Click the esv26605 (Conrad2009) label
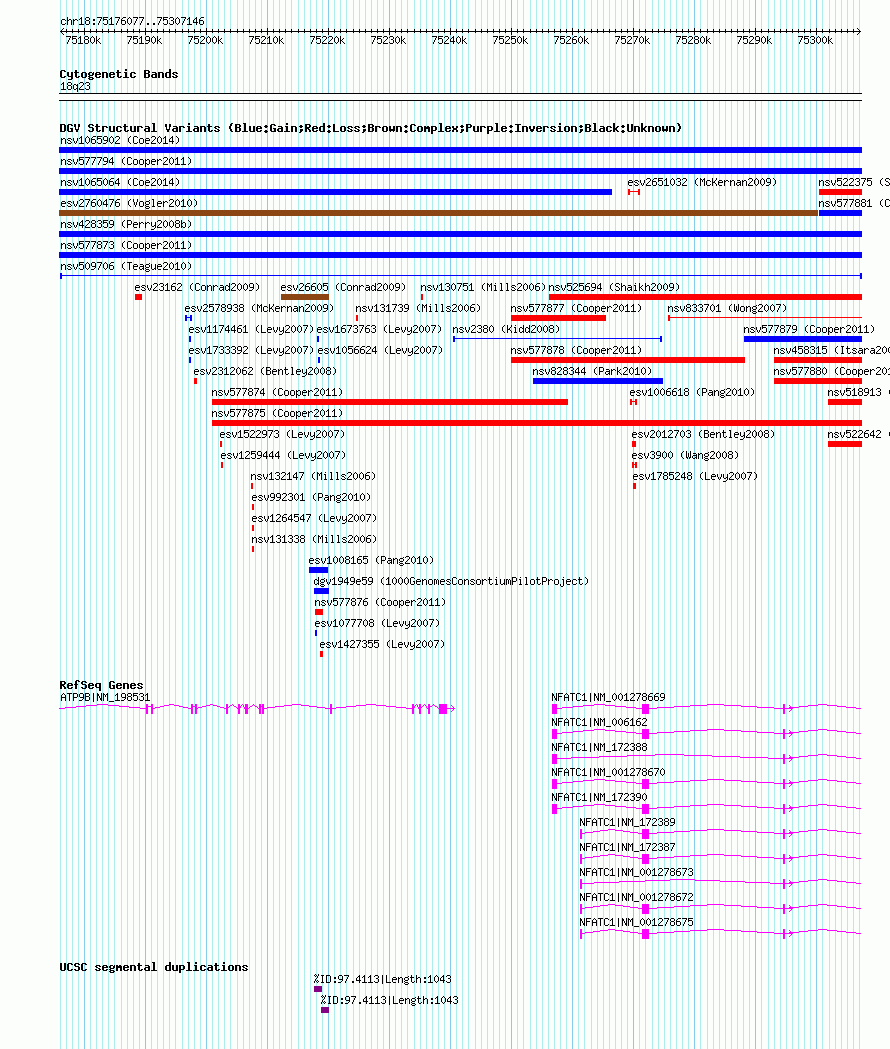890x1049 pixels. coord(343,287)
